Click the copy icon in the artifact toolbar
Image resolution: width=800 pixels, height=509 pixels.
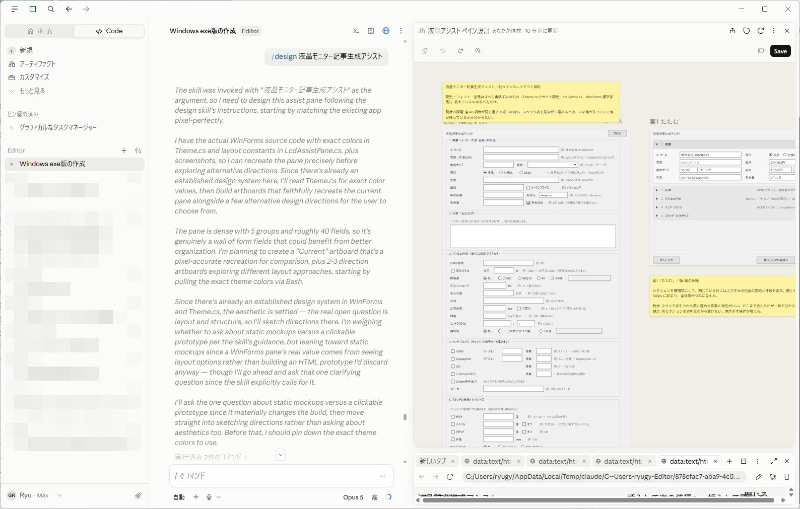click(x=424, y=51)
